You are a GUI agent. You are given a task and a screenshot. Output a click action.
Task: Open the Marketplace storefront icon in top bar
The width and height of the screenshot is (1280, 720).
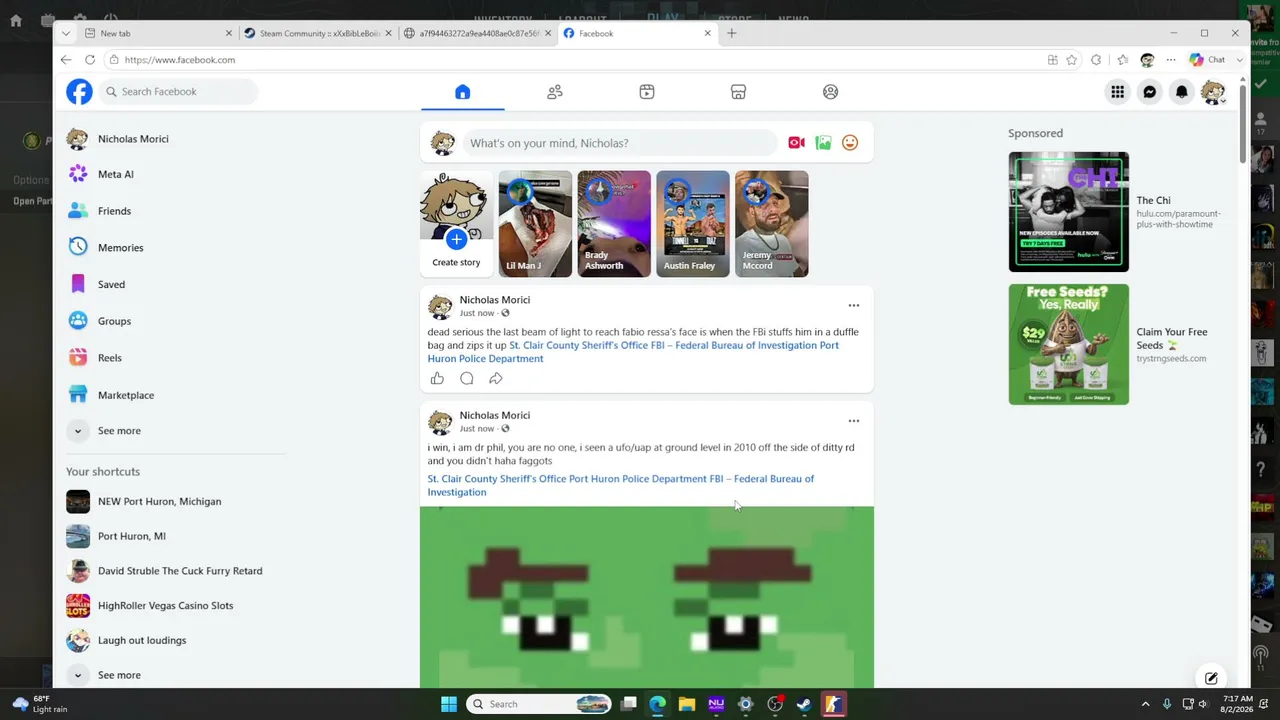point(738,92)
